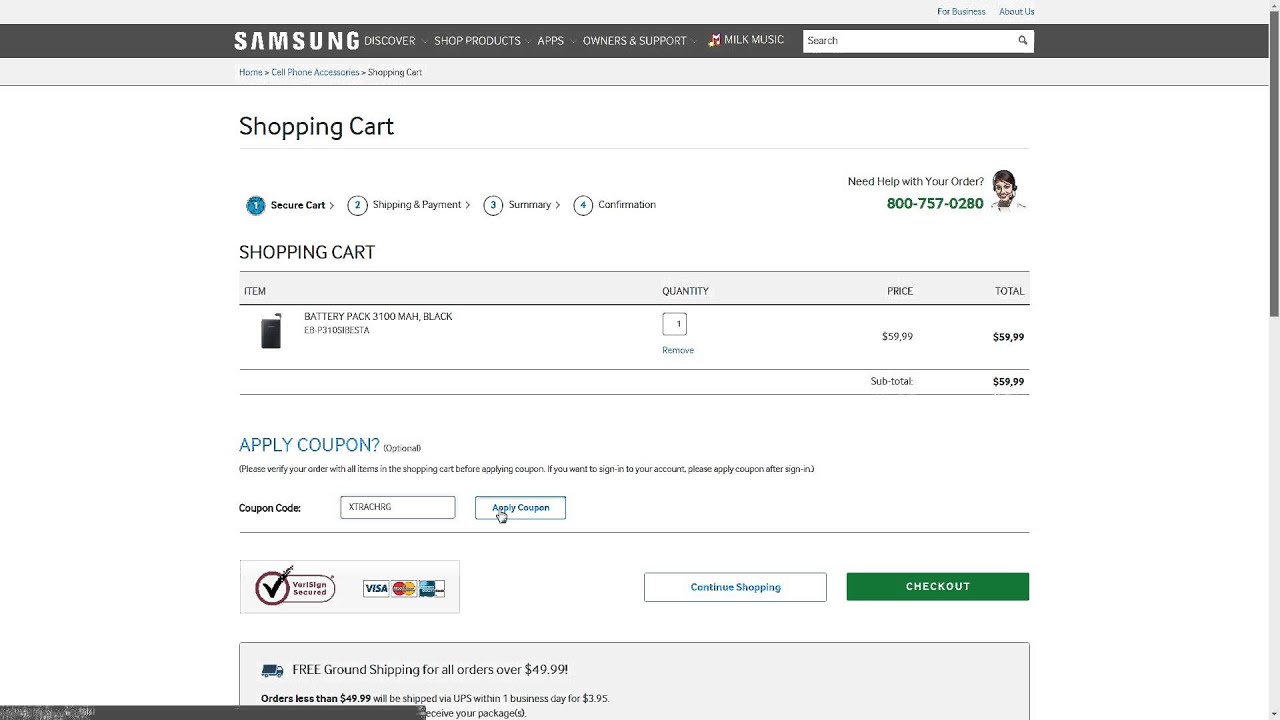Image resolution: width=1280 pixels, height=720 pixels.
Task: Click the green Checkout button
Action: [x=937, y=587]
